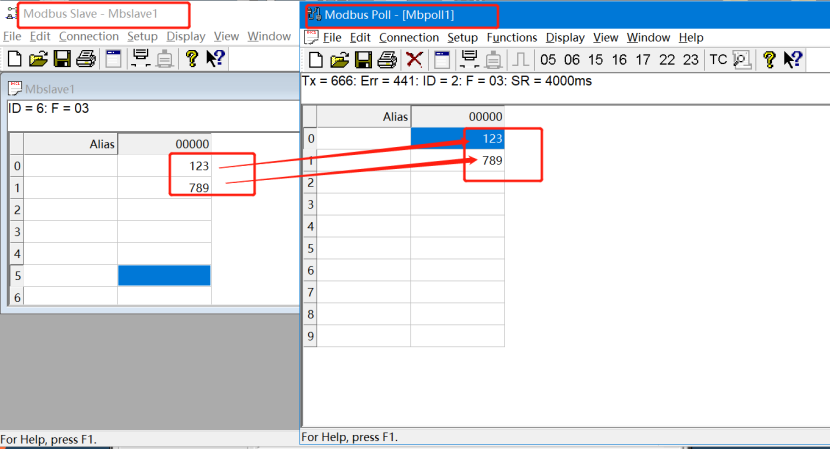This screenshot has width=831, height=449.
Task: Open the Display menu in Modbus Slave
Action: [186, 36]
